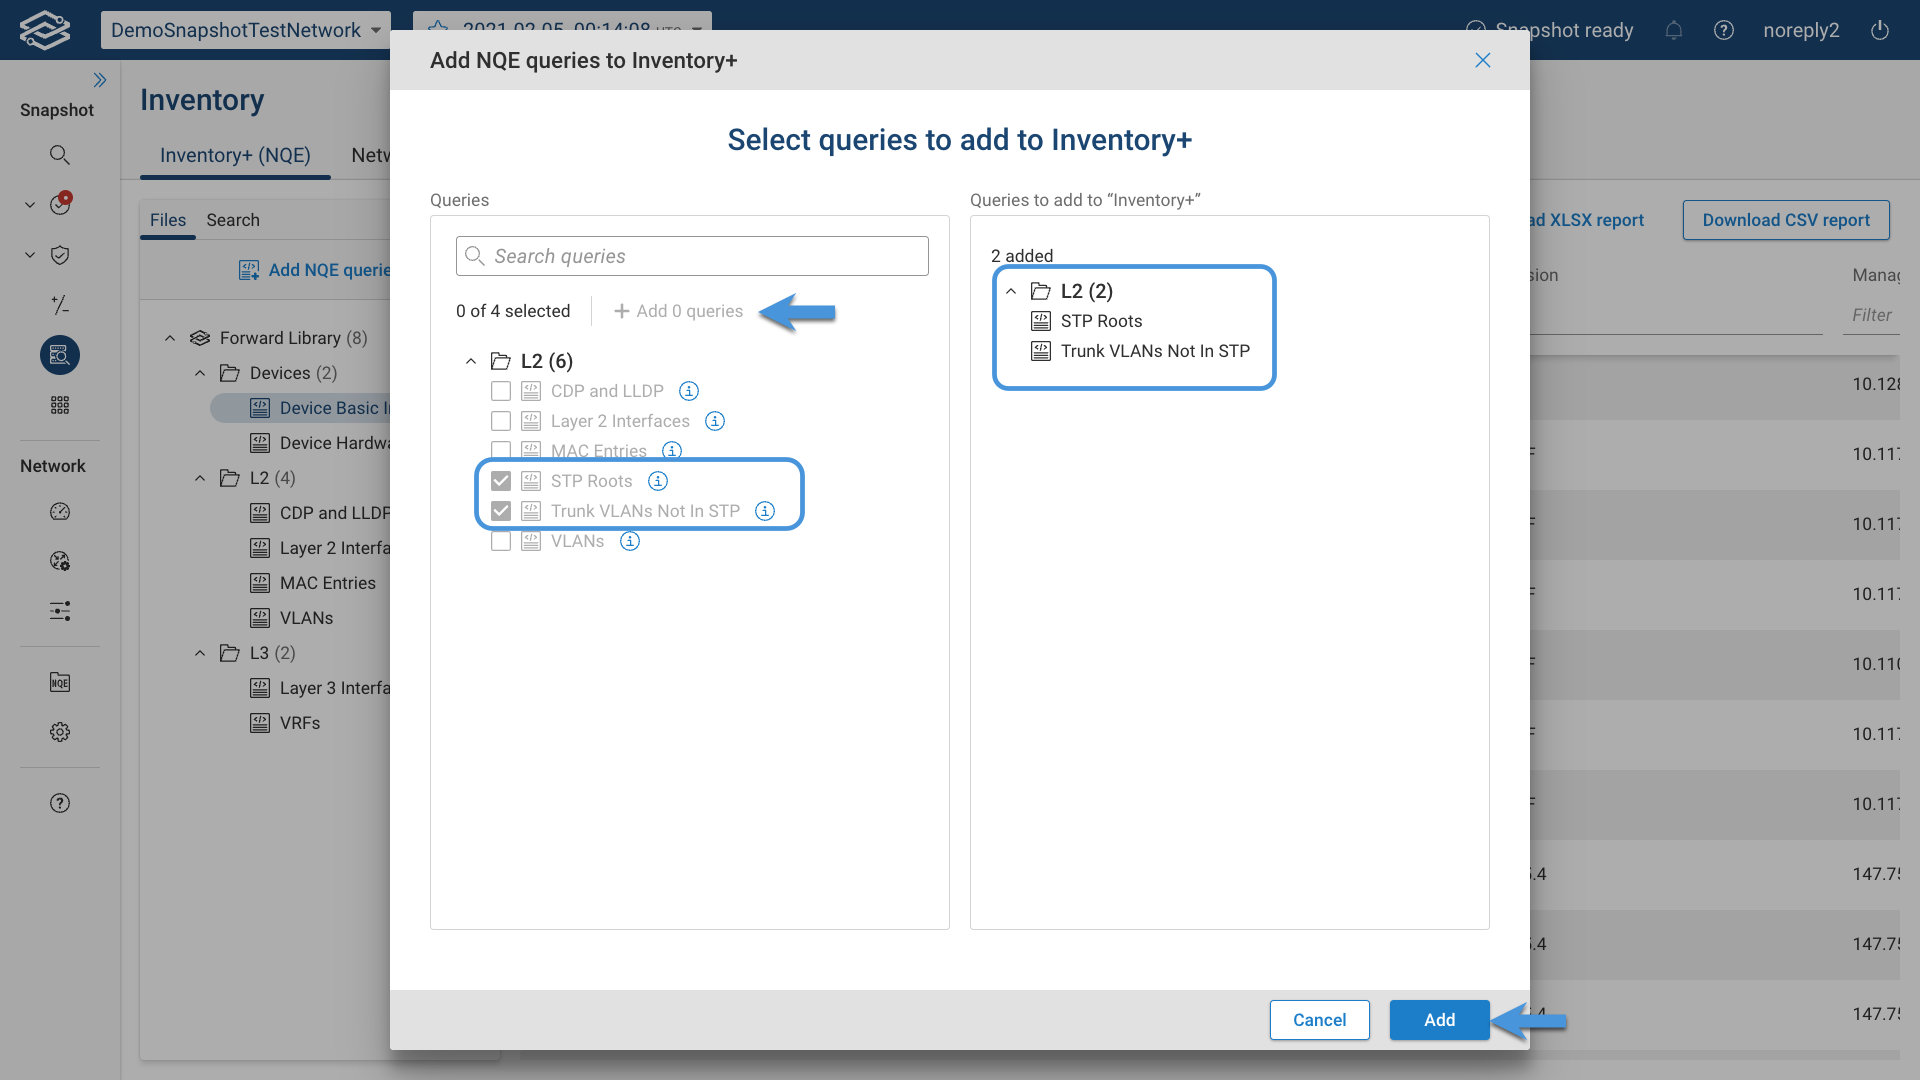Close the Add NQE queries dialog

(x=1483, y=60)
